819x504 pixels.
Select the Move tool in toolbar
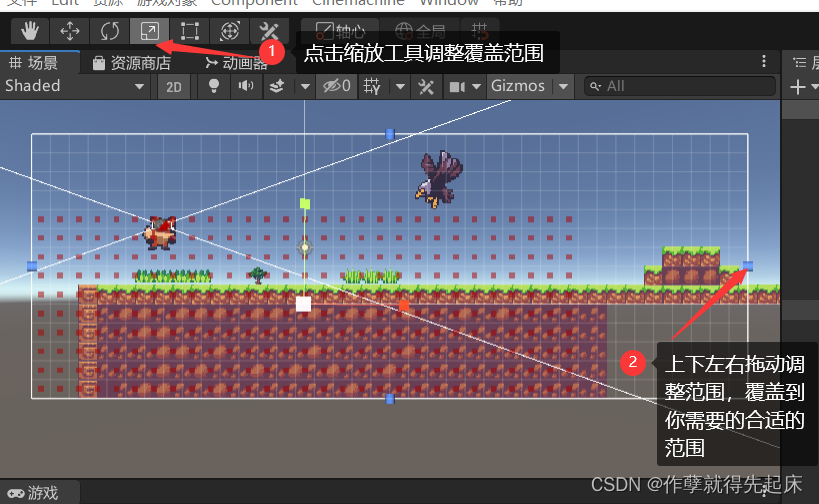point(70,31)
